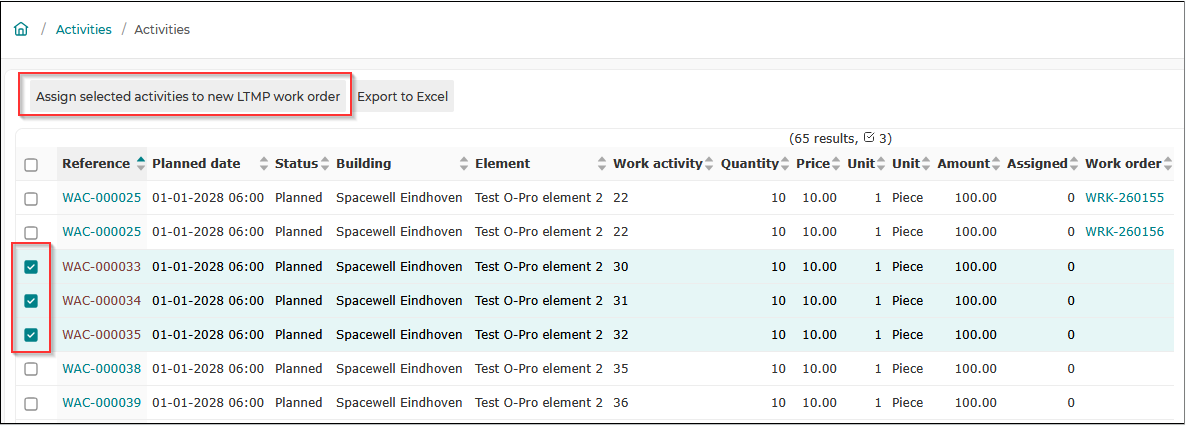The width and height of the screenshot is (1186, 426).
Task: Click the '65 results' count text
Action: pyautogui.click(x=824, y=138)
